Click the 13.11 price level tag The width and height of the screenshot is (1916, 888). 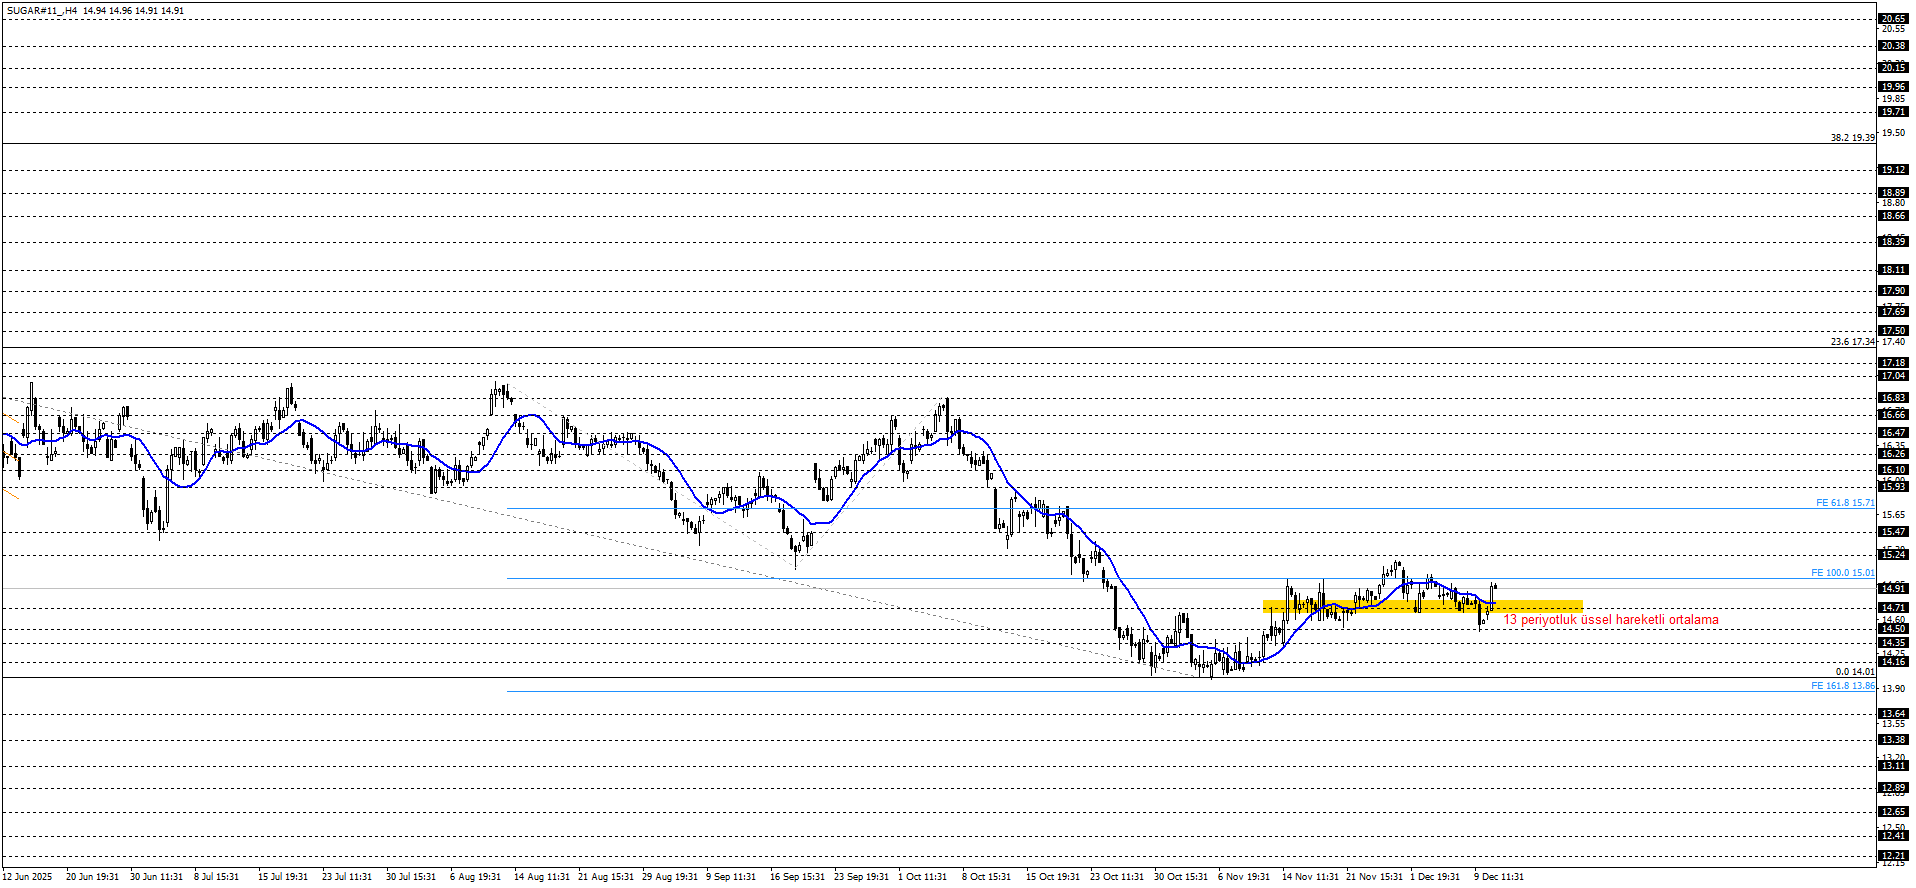click(x=1892, y=766)
